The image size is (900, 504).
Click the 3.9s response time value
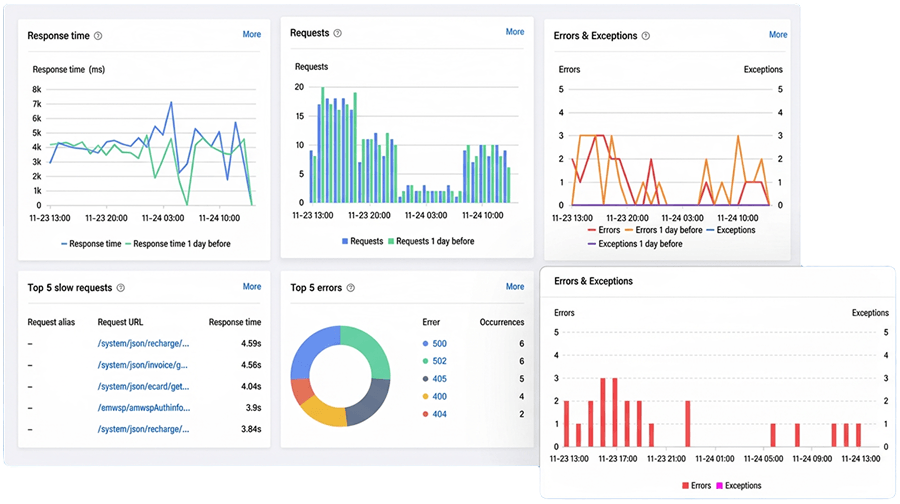click(253, 408)
